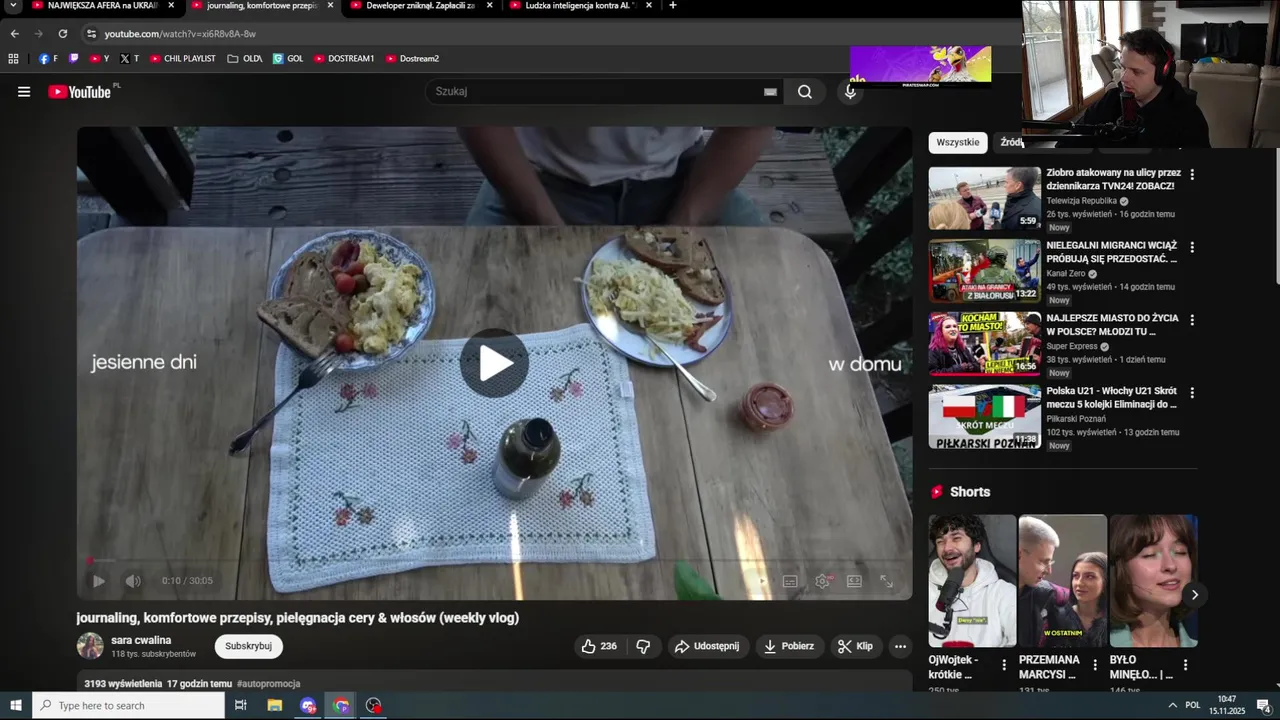
Task: Open the more actions menu under the video
Action: pyautogui.click(x=900, y=646)
